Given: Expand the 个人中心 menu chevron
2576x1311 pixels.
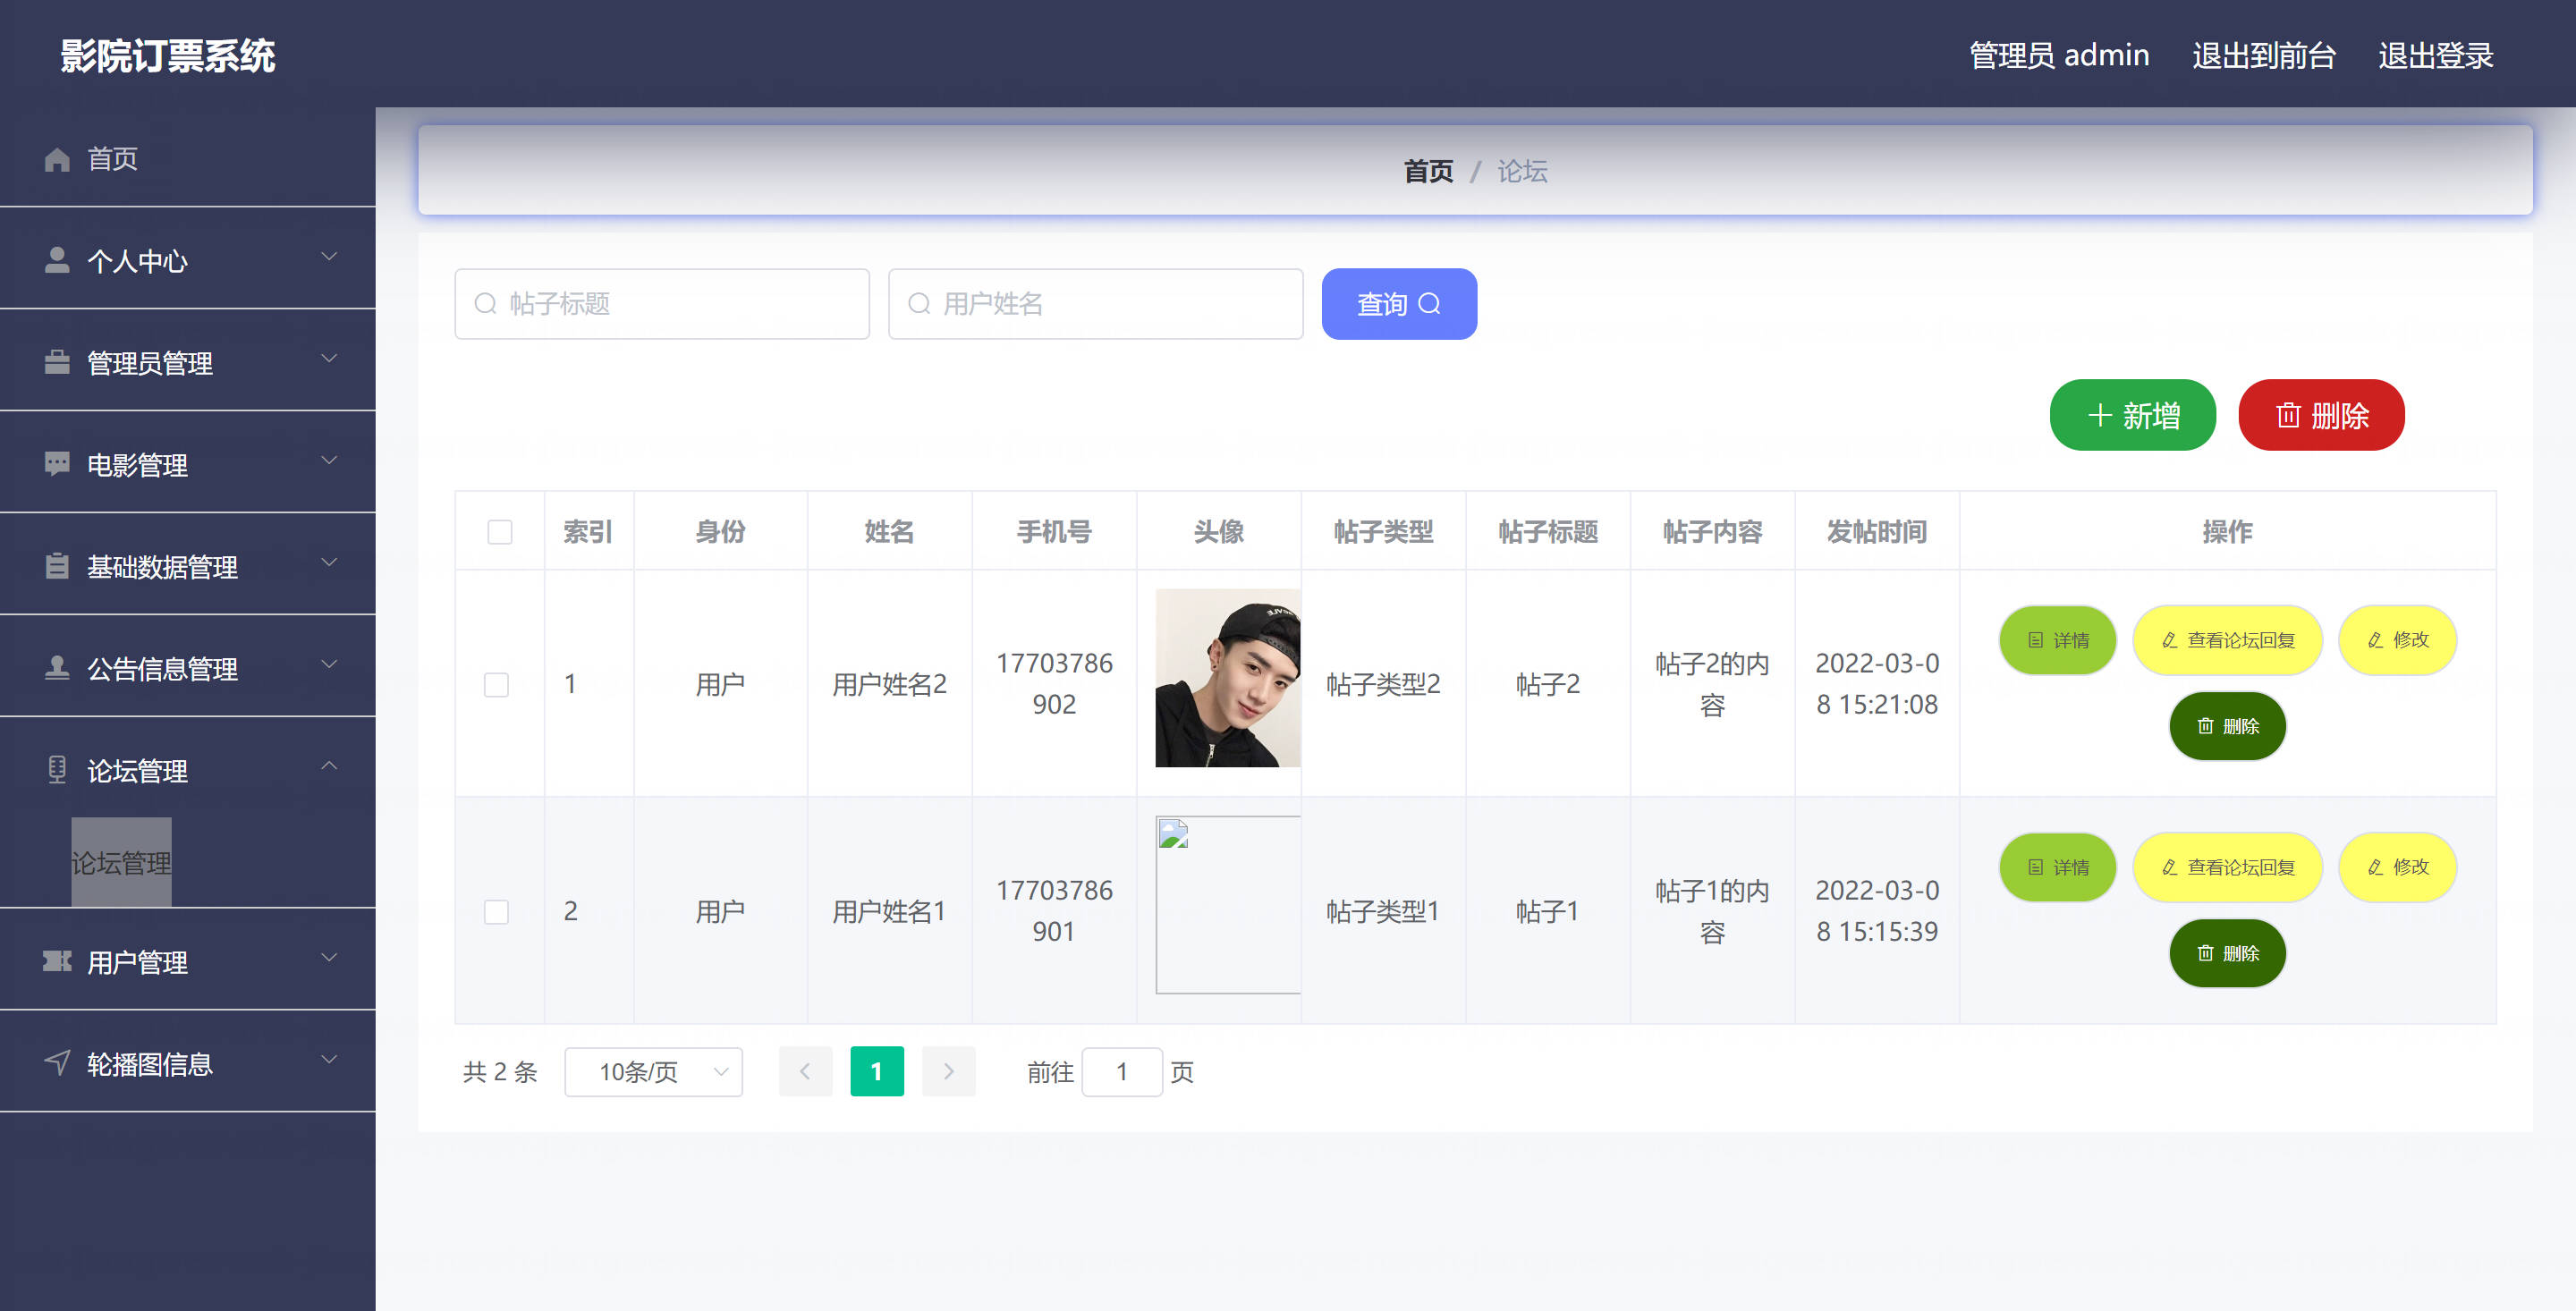Looking at the screenshot, I should pos(329,257).
